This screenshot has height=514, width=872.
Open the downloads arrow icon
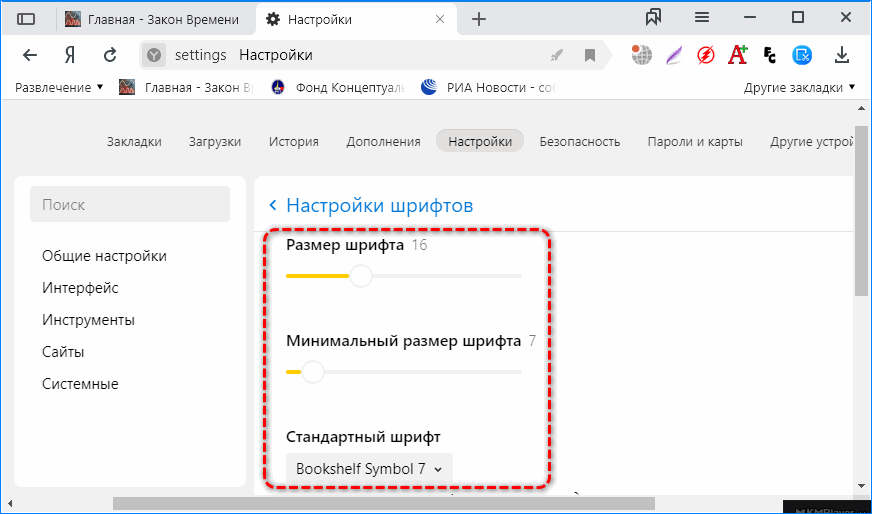842,55
